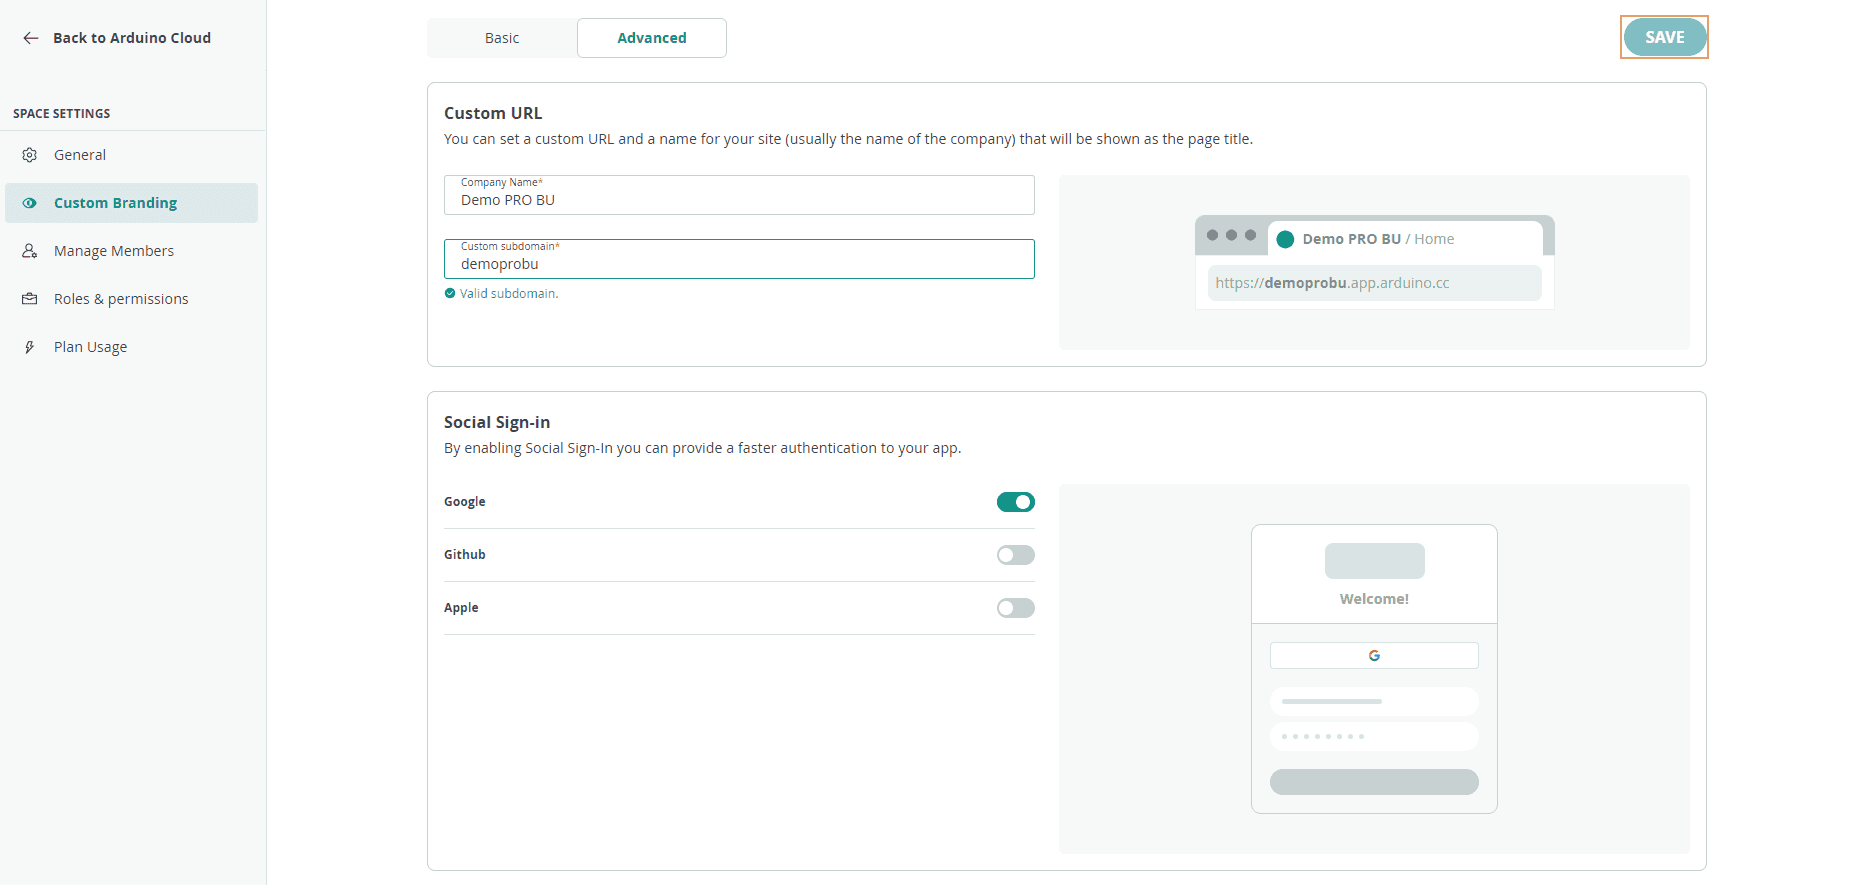The width and height of the screenshot is (1861, 885).
Task: Click the green valid subdomain checkmark
Action: (x=450, y=294)
